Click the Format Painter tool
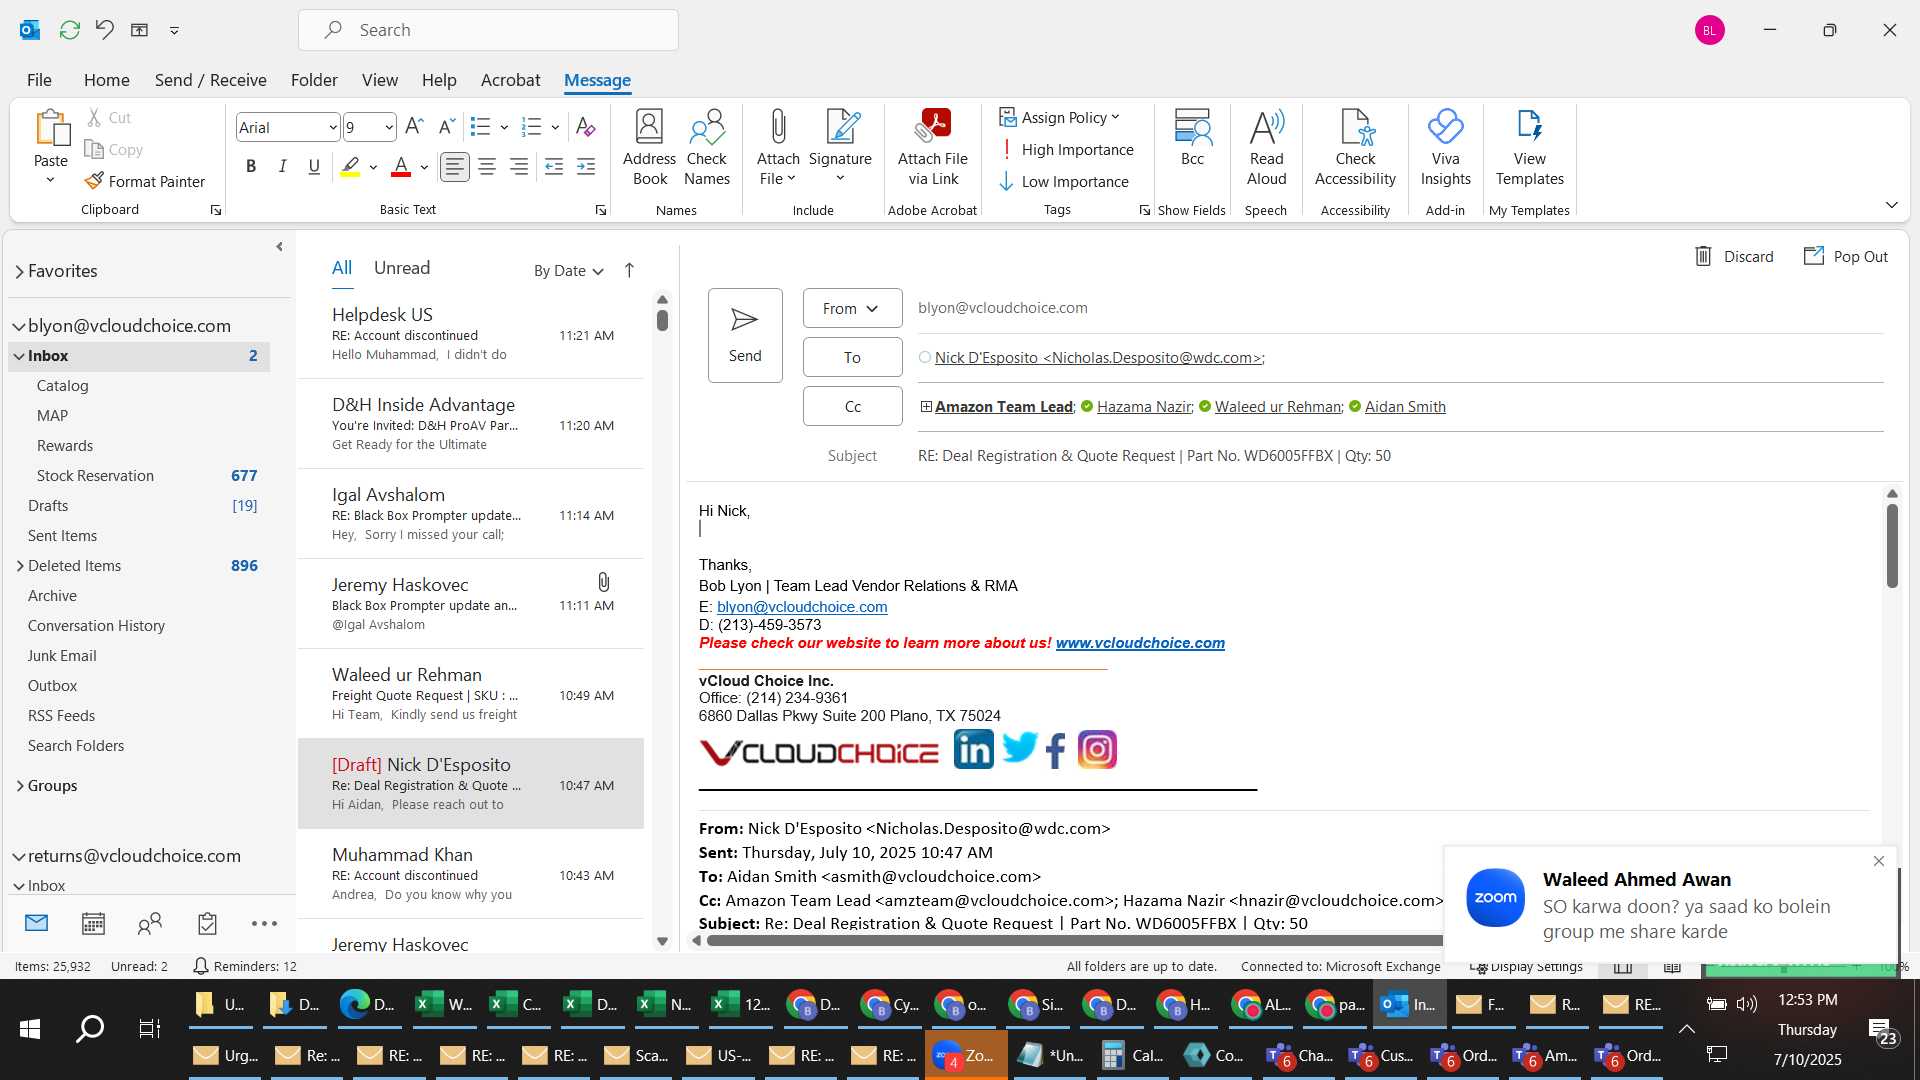1920x1080 pixels. point(145,181)
